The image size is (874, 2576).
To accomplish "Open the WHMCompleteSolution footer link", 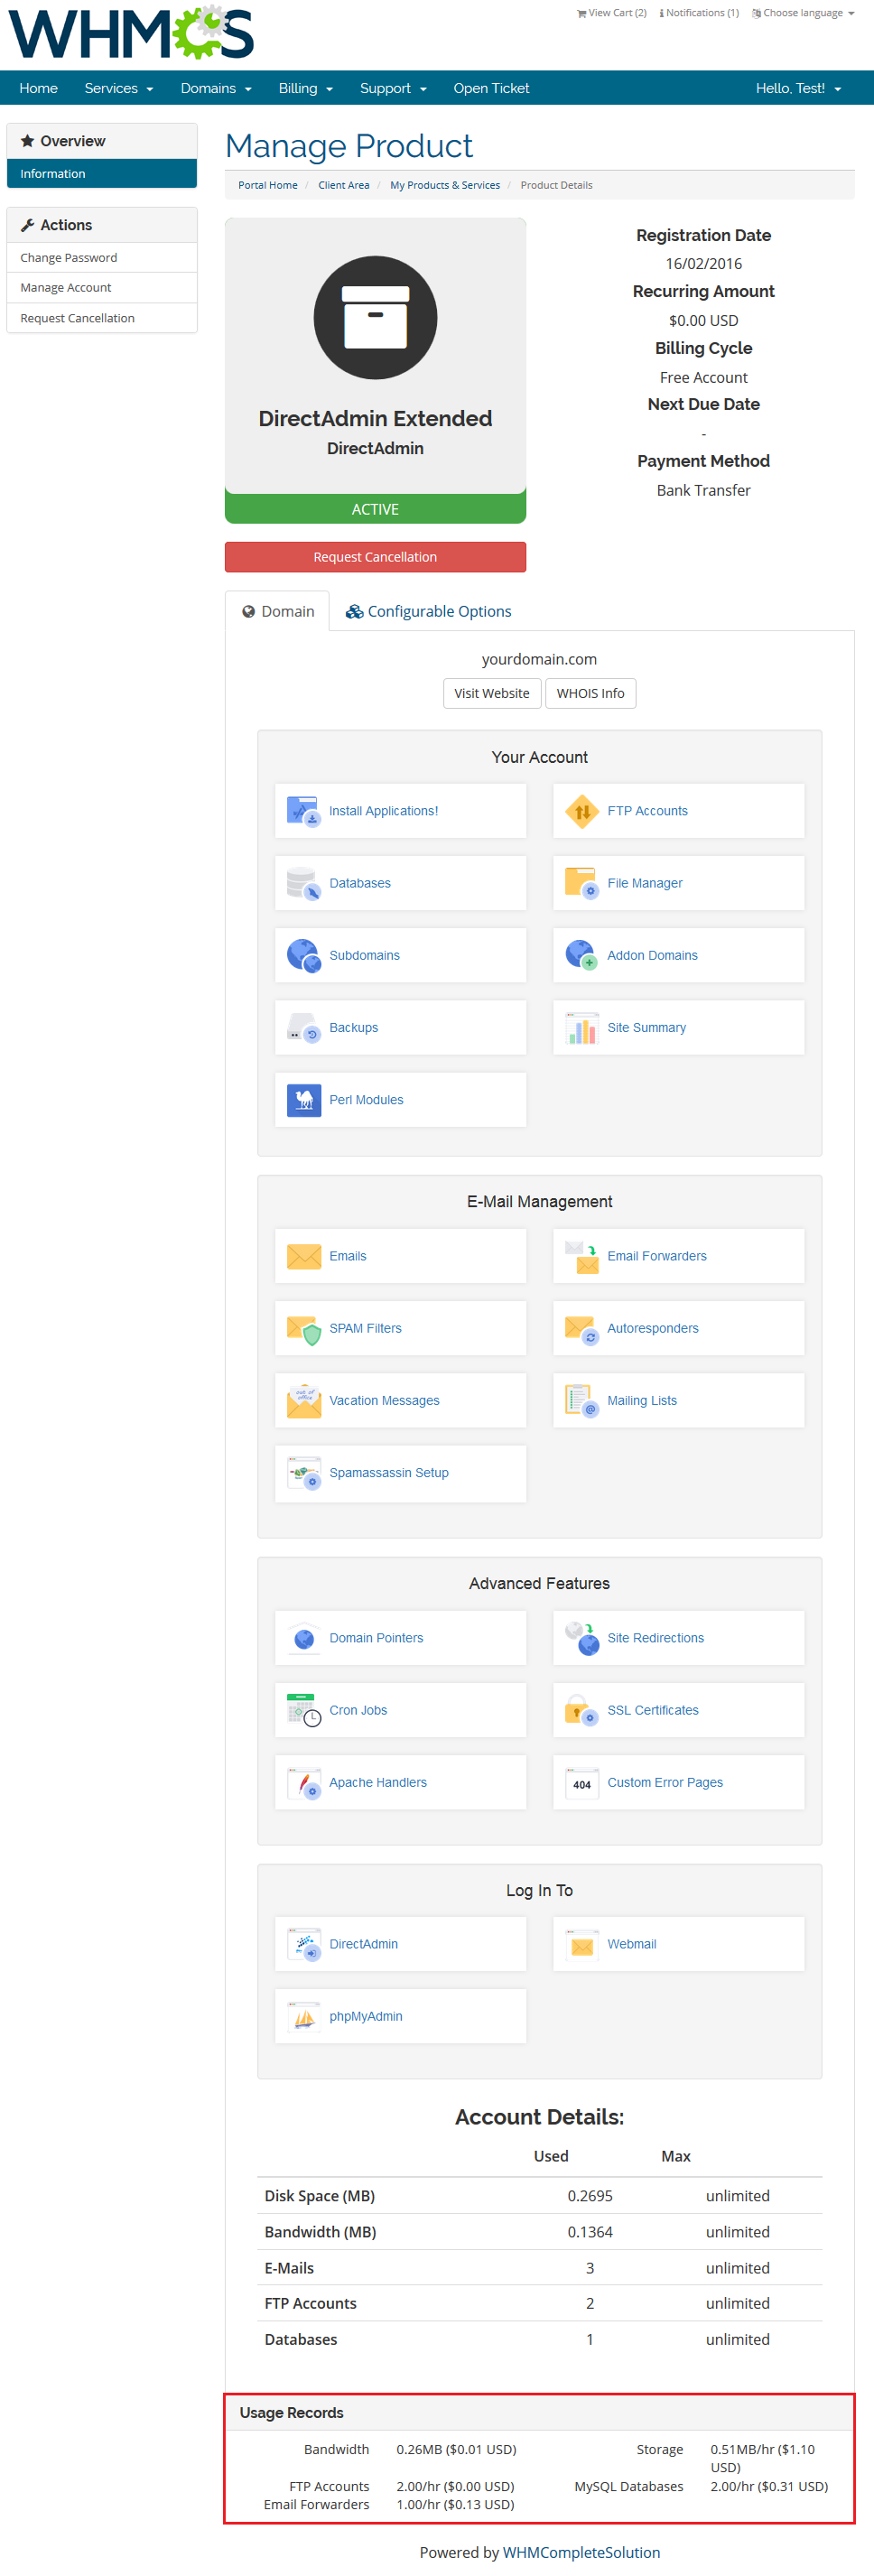I will pos(581,2552).
